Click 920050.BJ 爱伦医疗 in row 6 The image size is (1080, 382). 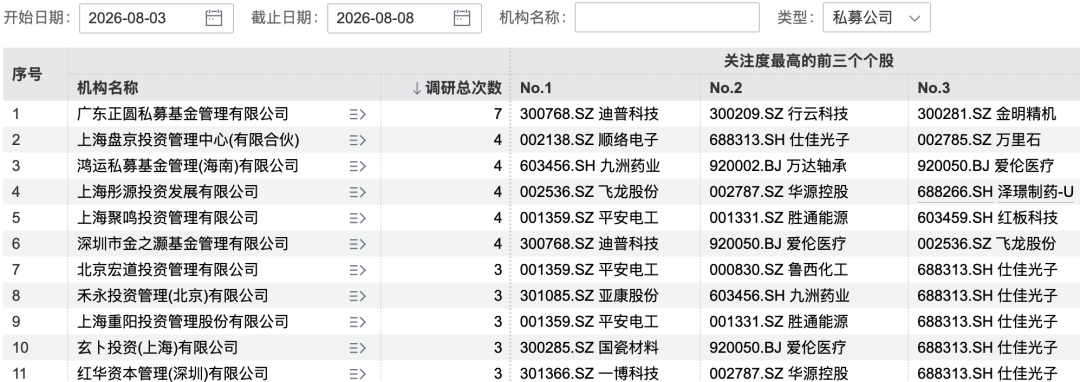tap(778, 244)
